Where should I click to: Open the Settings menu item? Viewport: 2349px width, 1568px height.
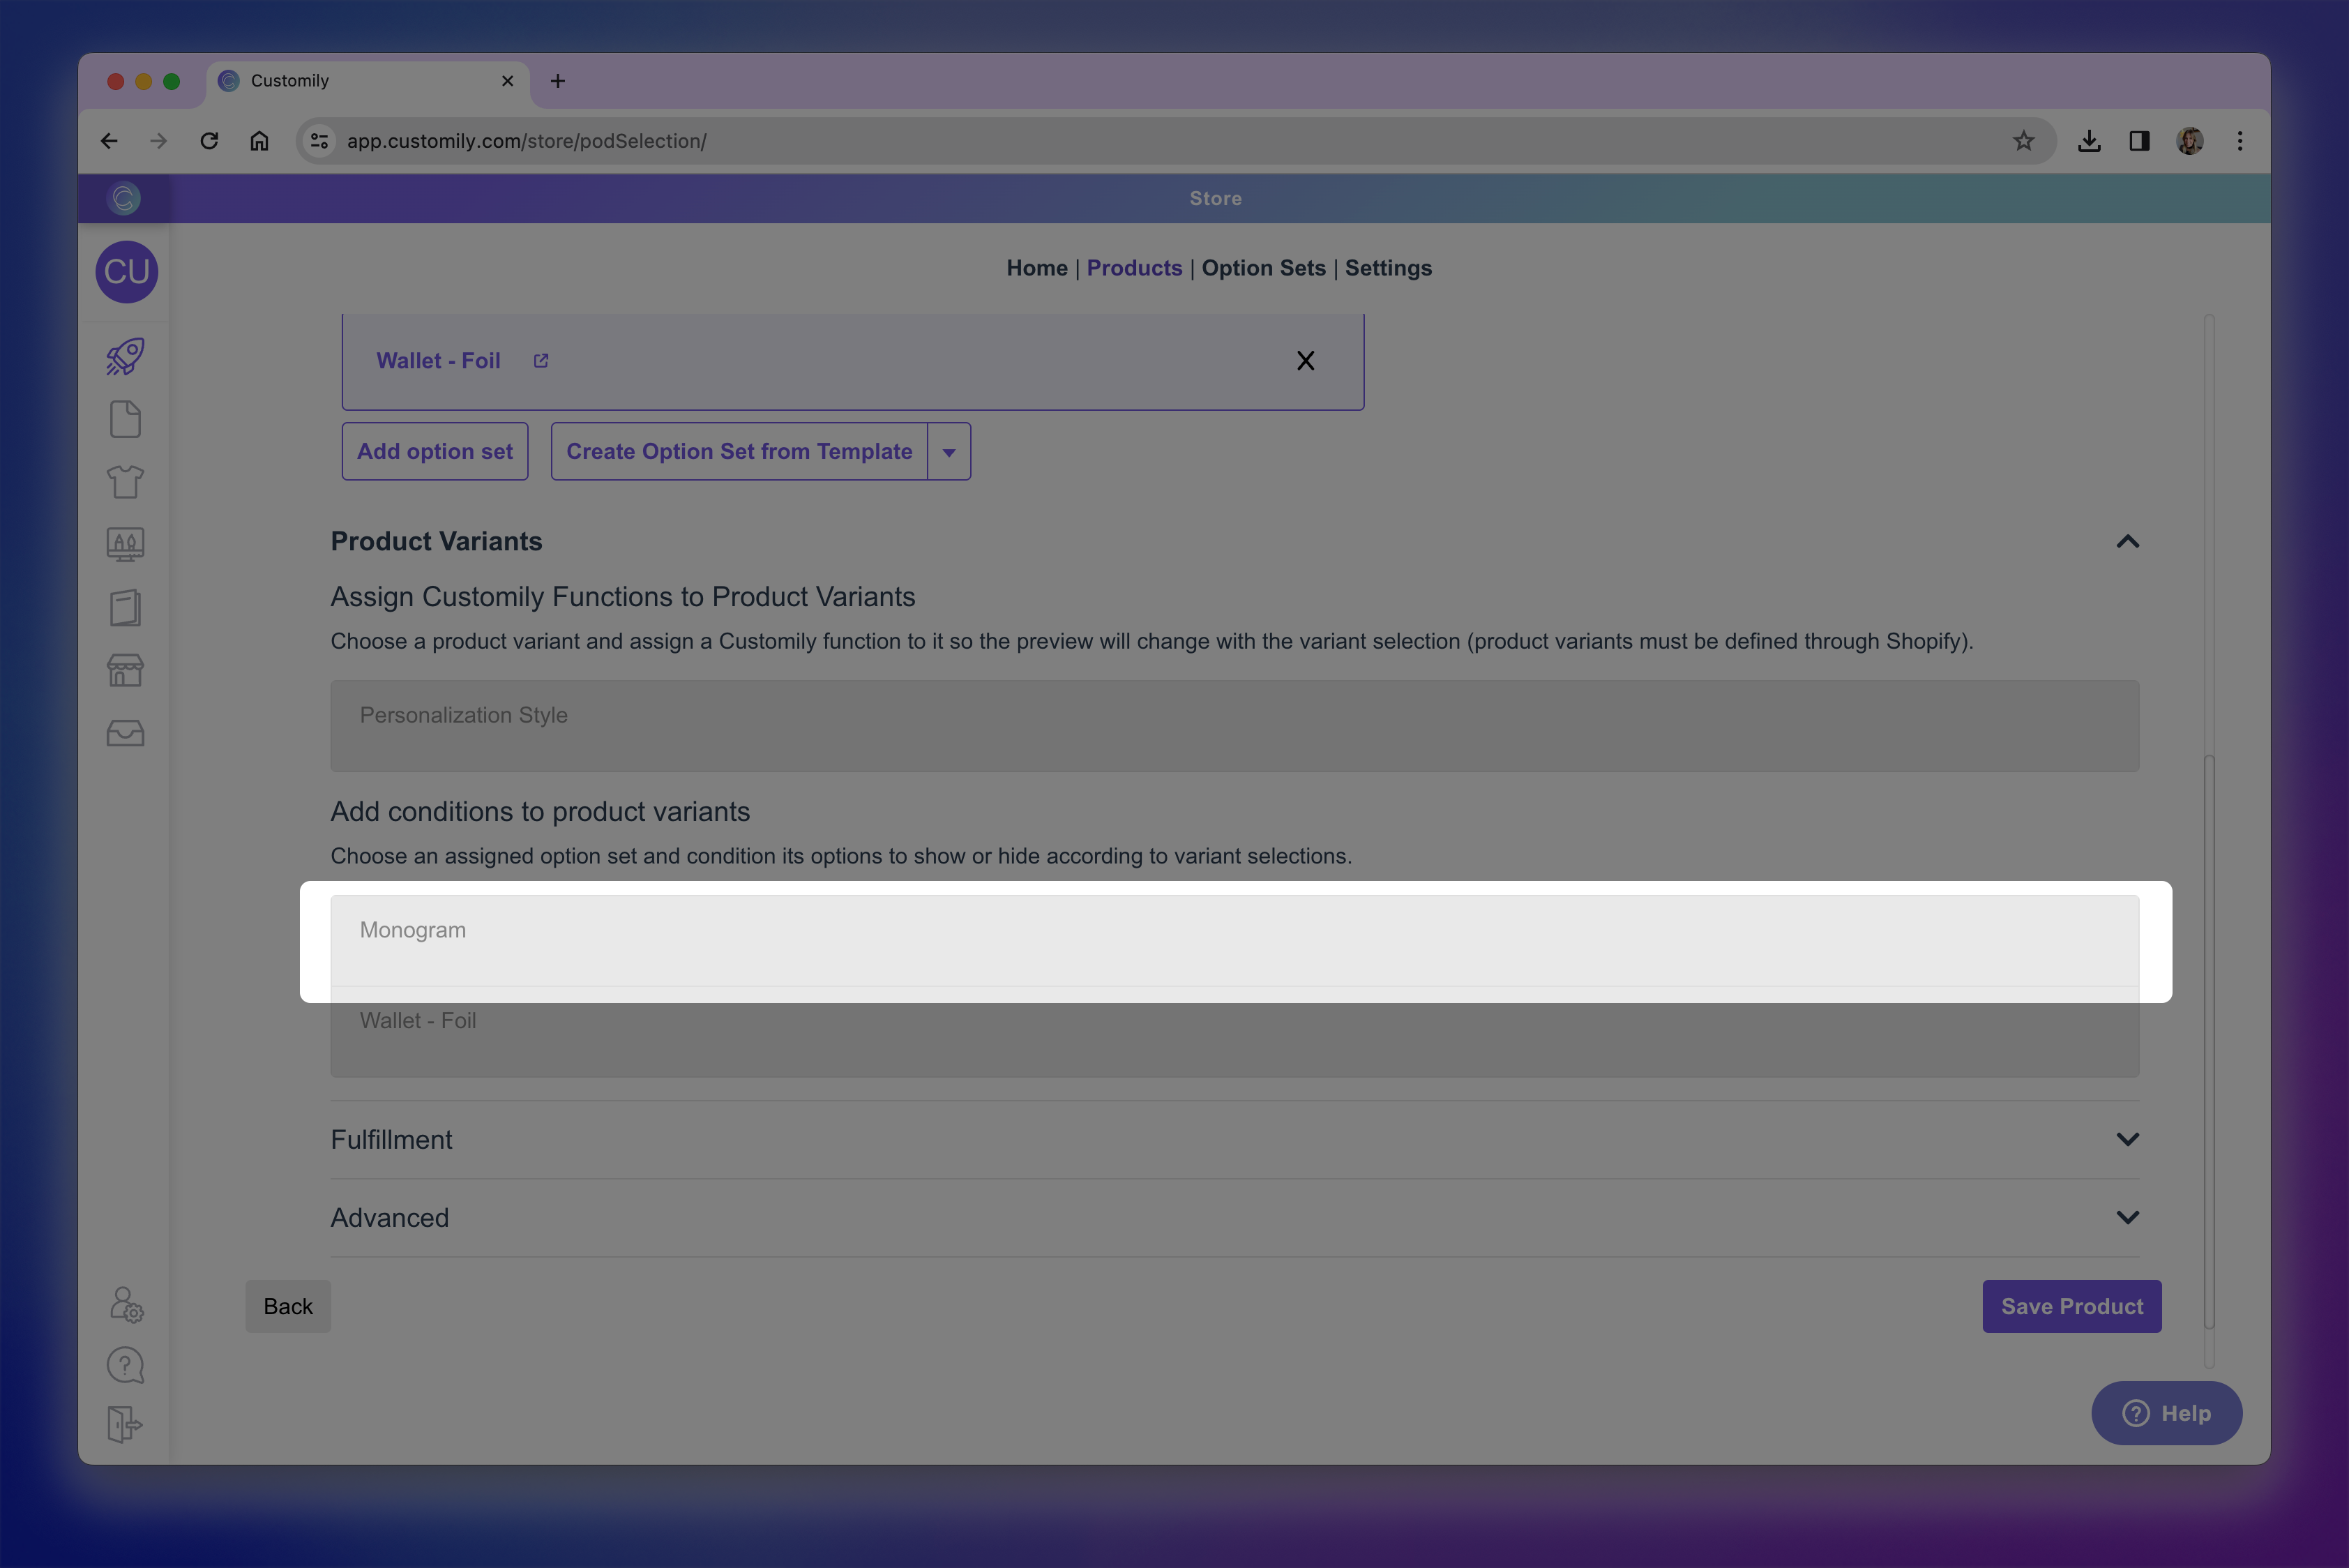coord(1387,268)
